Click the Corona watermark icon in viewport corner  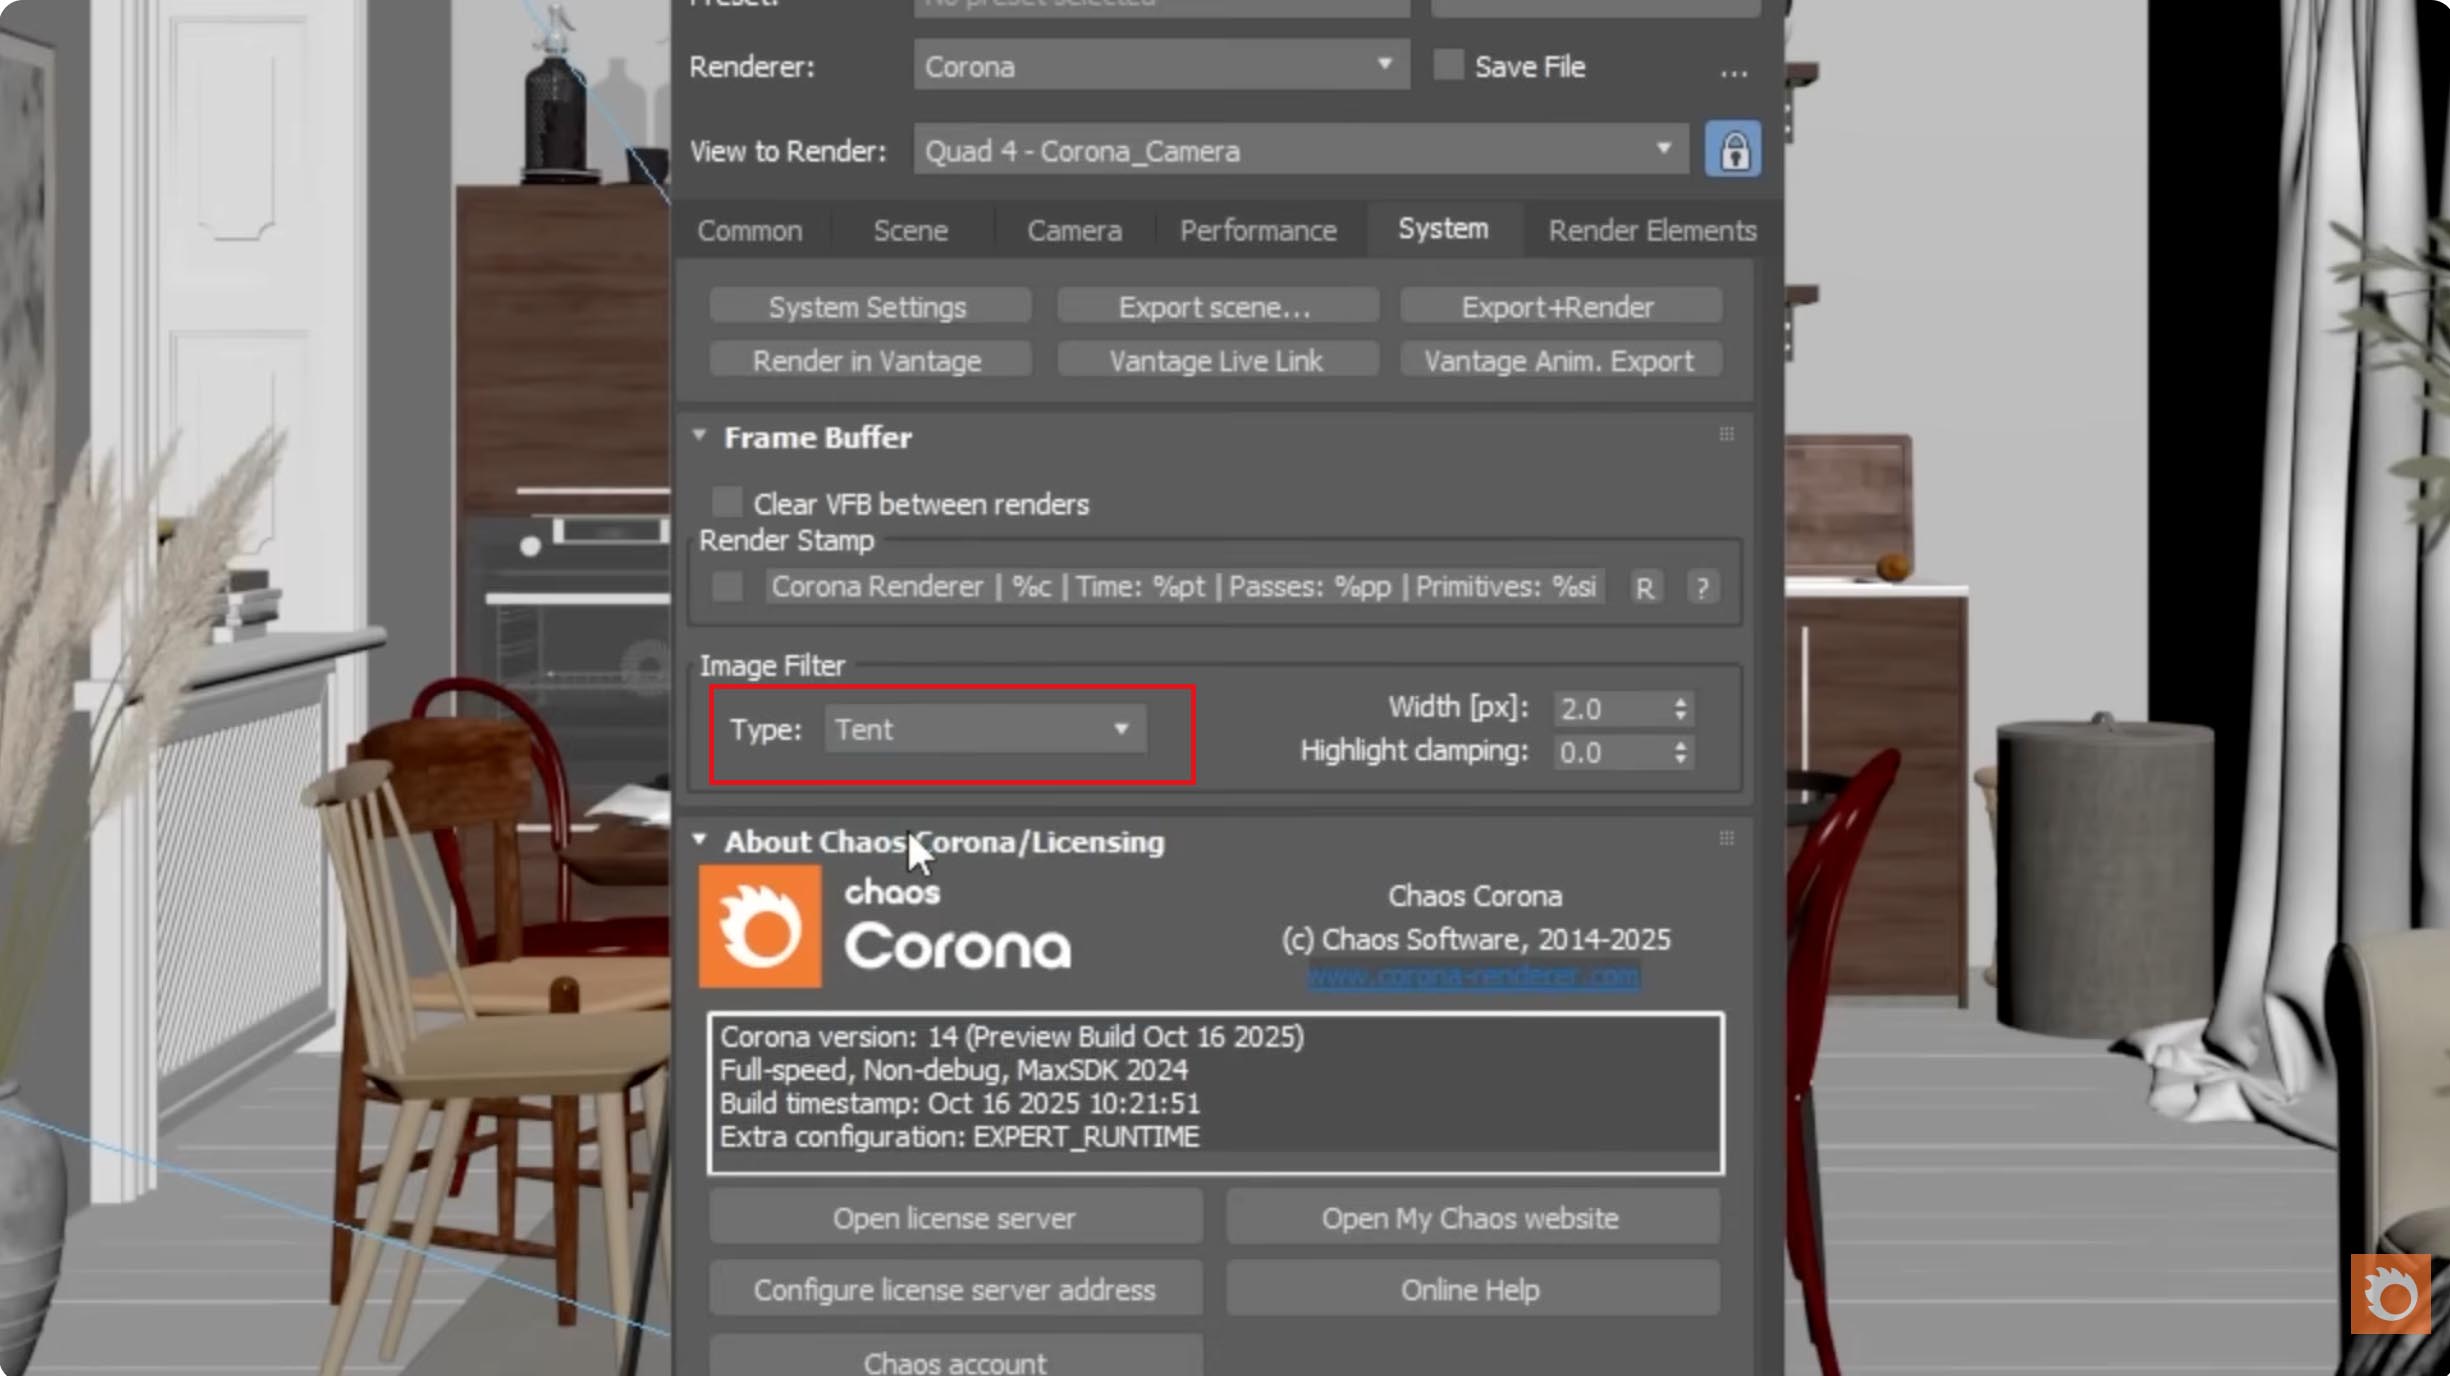pos(2390,1294)
